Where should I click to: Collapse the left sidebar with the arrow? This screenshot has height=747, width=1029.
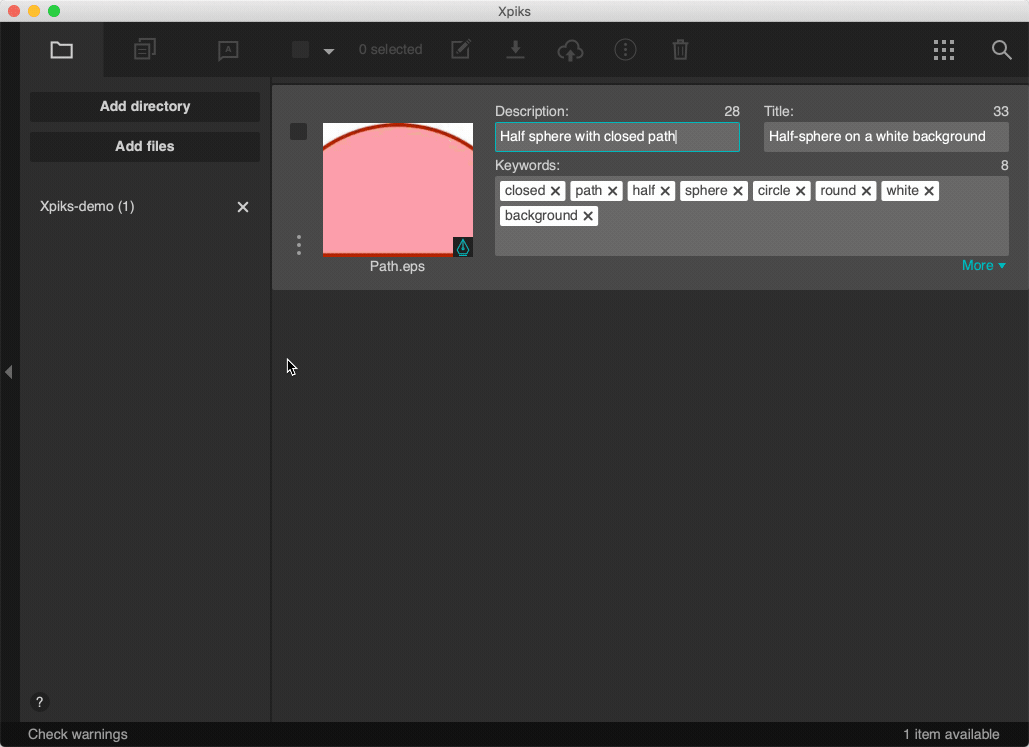click(x=9, y=371)
